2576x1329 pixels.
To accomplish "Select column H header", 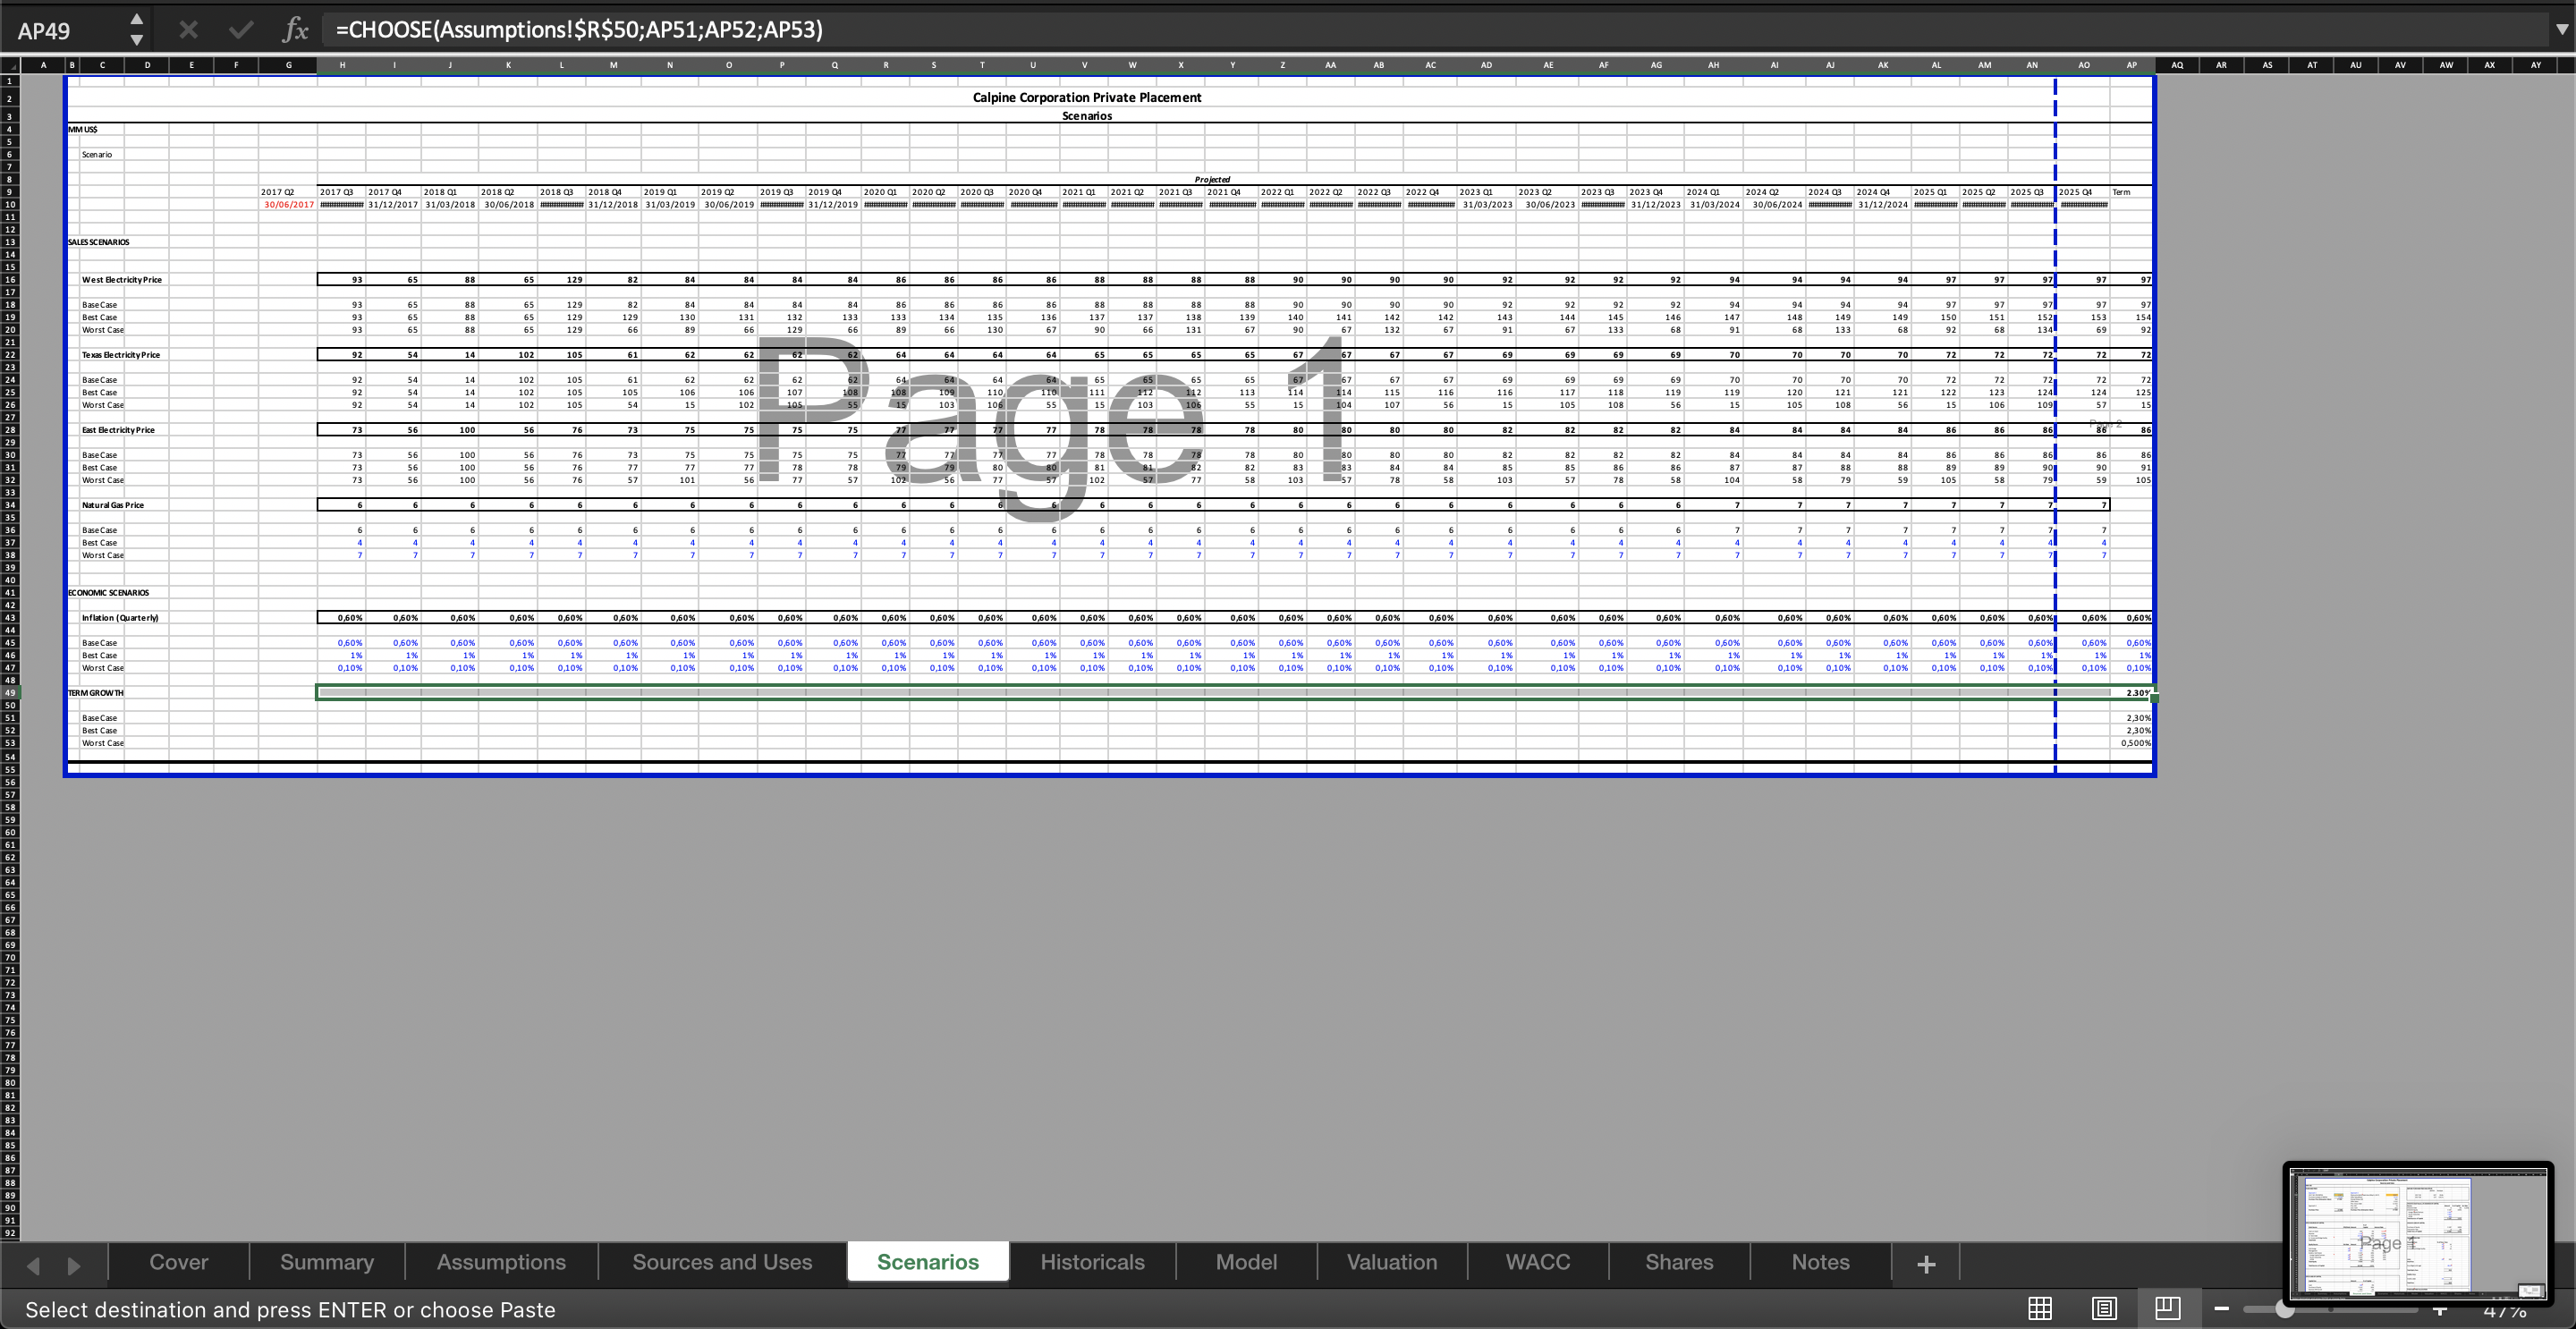I will (x=342, y=65).
